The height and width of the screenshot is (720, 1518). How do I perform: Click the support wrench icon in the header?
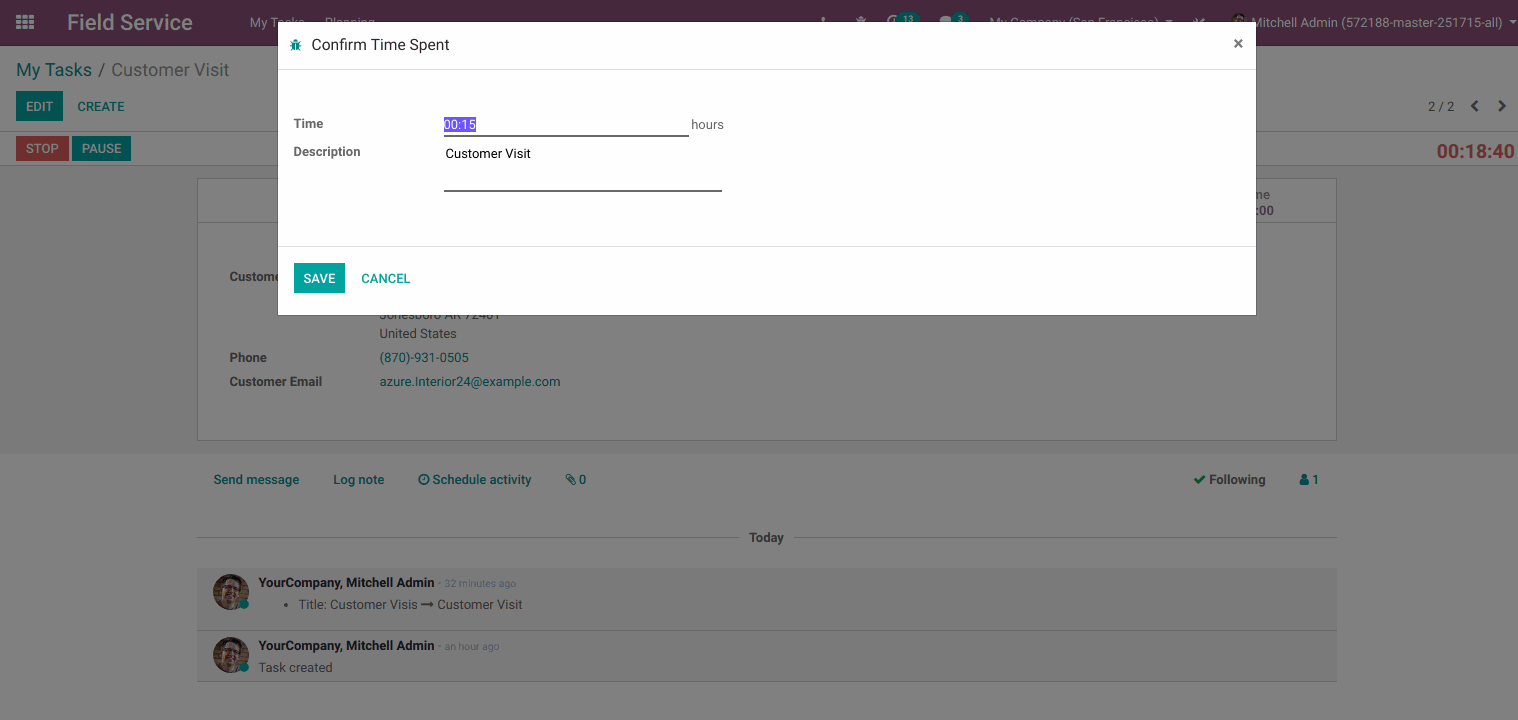(x=1197, y=21)
